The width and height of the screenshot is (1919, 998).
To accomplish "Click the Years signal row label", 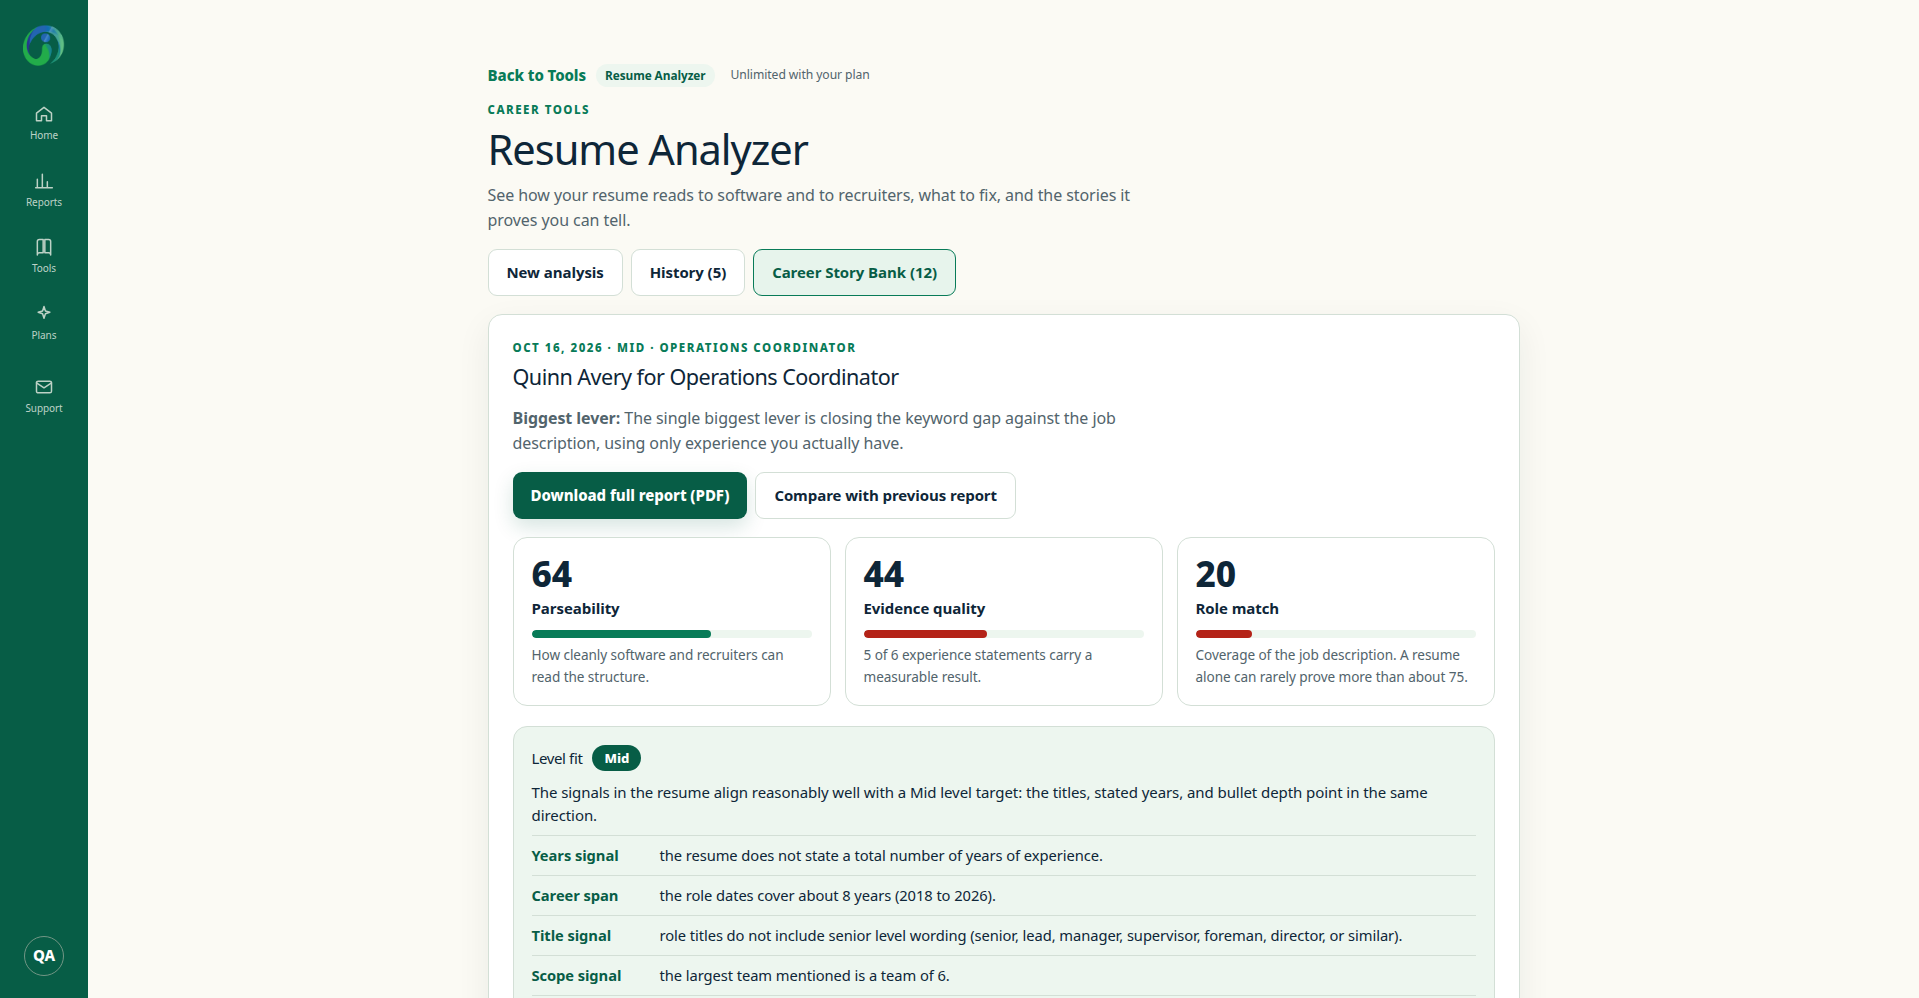I will pyautogui.click(x=575, y=856).
